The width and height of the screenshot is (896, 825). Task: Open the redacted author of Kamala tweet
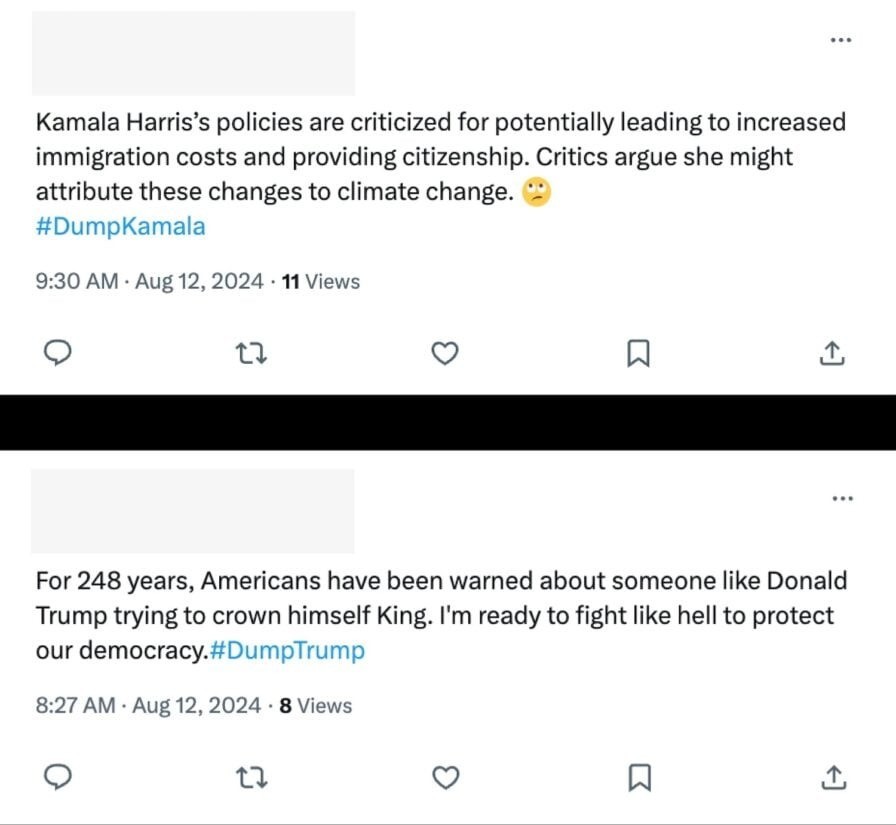click(x=193, y=53)
